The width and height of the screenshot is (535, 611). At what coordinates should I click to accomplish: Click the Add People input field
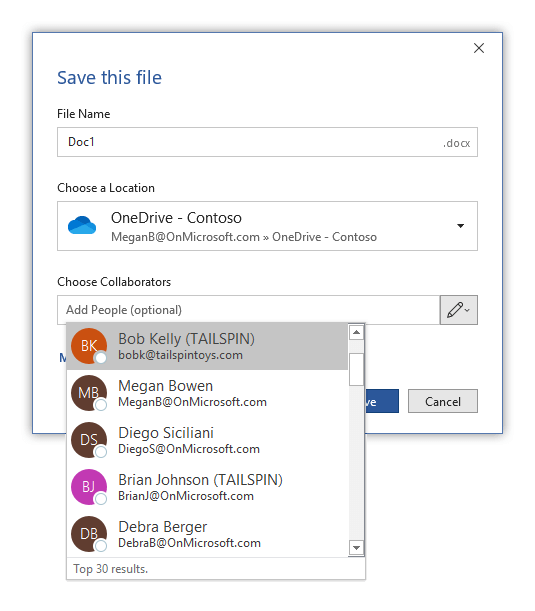tap(248, 310)
